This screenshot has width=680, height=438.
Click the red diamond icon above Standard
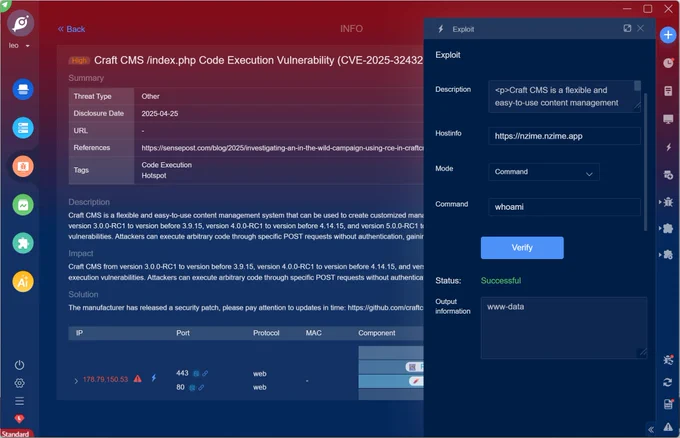pos(20,418)
